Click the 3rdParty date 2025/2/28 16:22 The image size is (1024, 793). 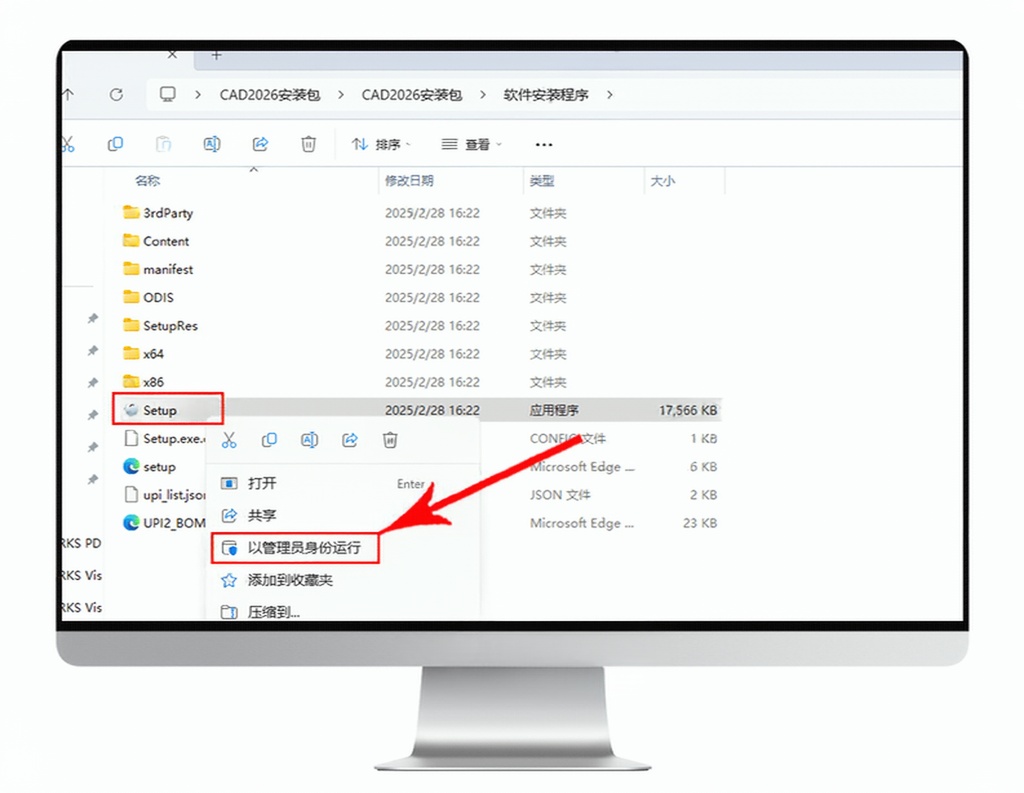(x=432, y=213)
